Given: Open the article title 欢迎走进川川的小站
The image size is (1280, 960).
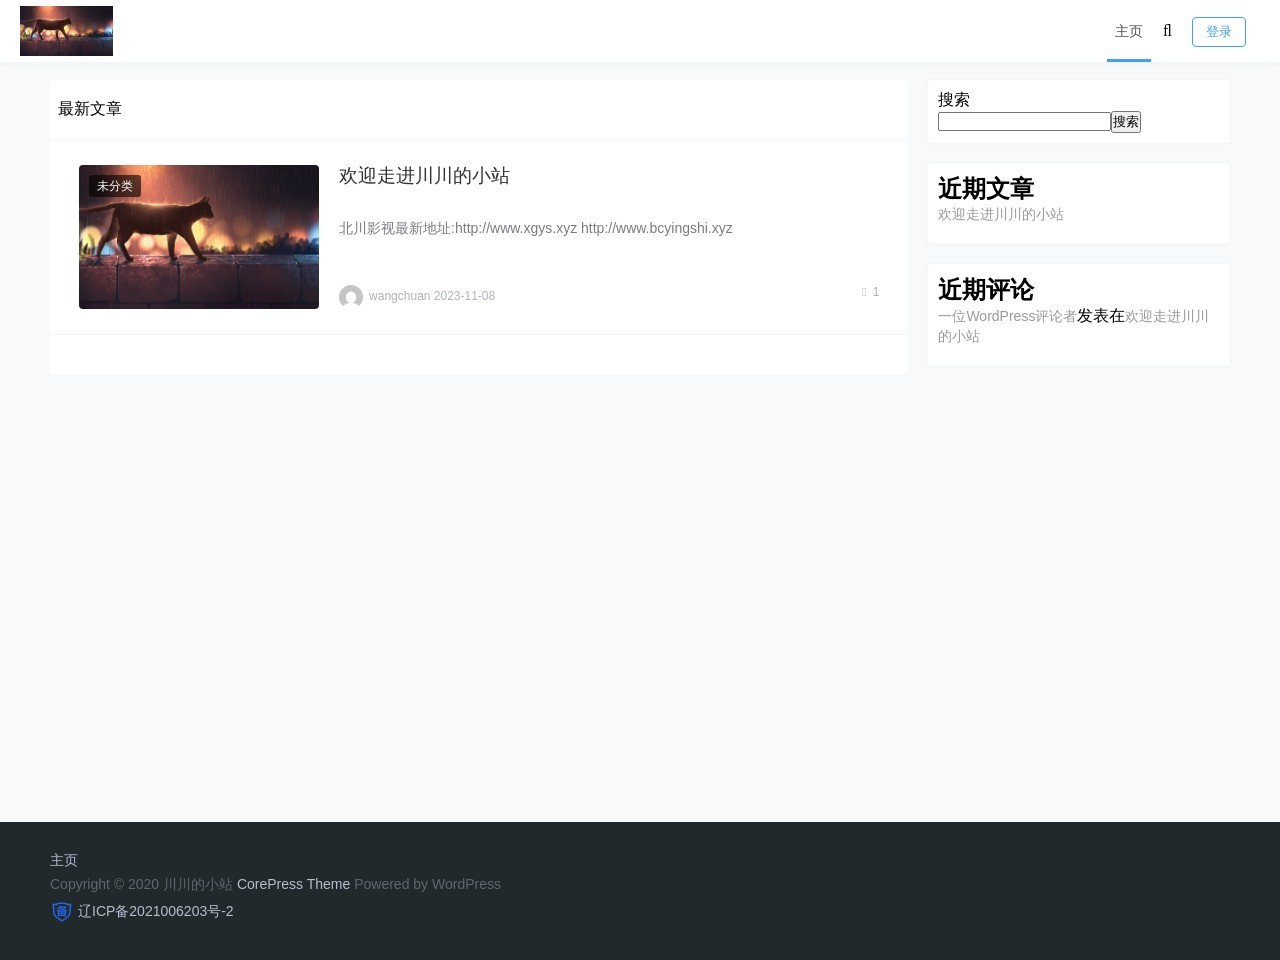Looking at the screenshot, I should coord(424,176).
